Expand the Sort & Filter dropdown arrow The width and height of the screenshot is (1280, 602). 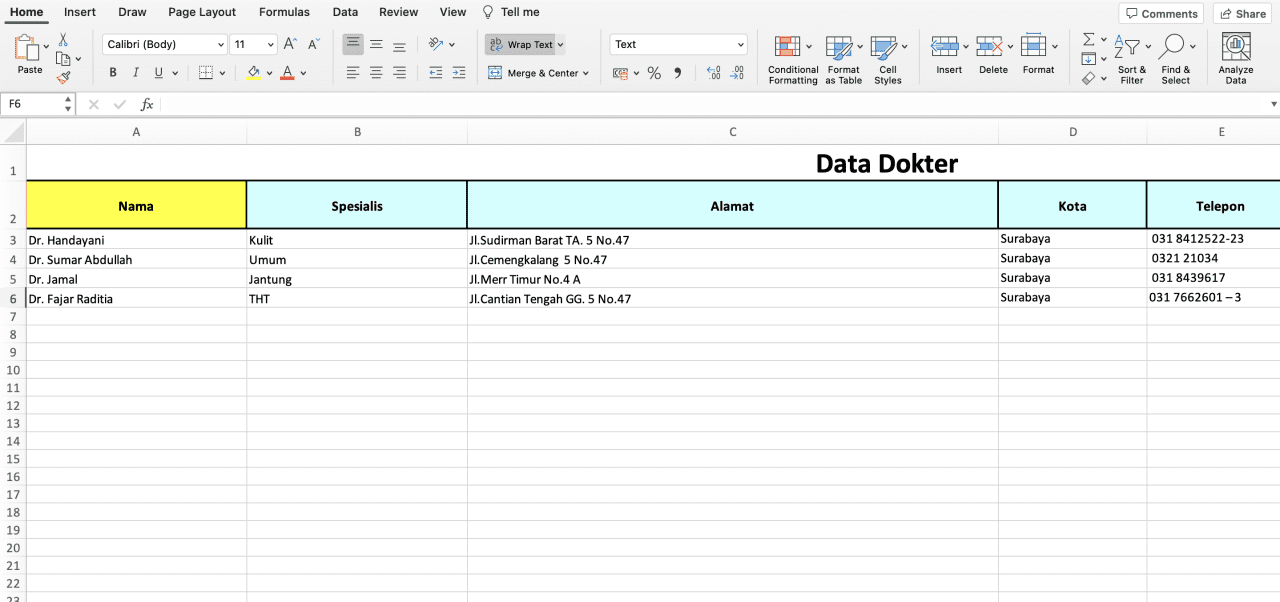click(x=1148, y=46)
